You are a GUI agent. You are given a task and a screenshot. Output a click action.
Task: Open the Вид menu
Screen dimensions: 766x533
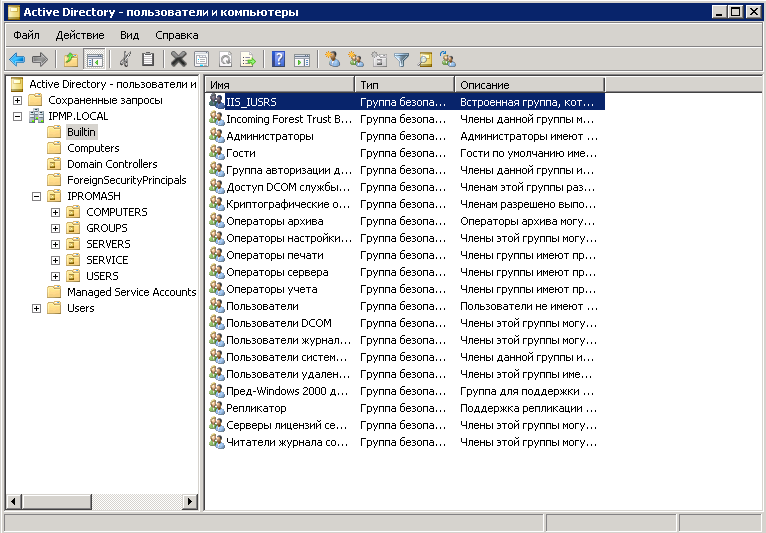click(129, 35)
